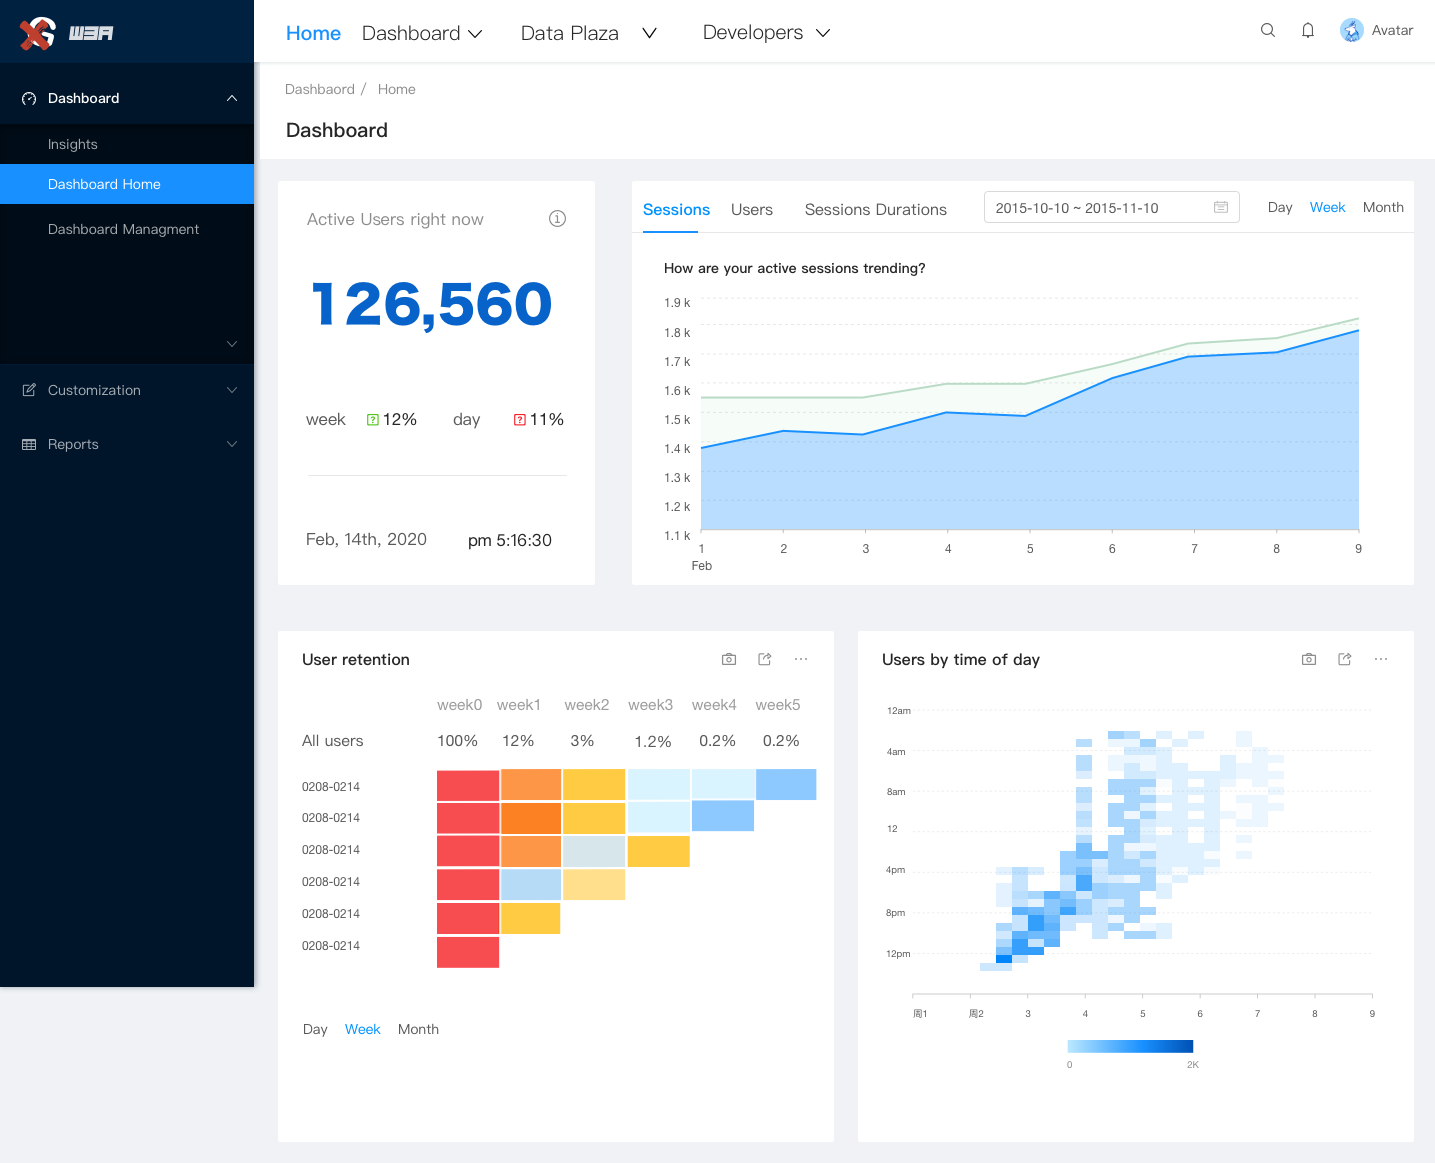Select Day granularity in sessions chart
The image size is (1435, 1163).
point(1280,207)
